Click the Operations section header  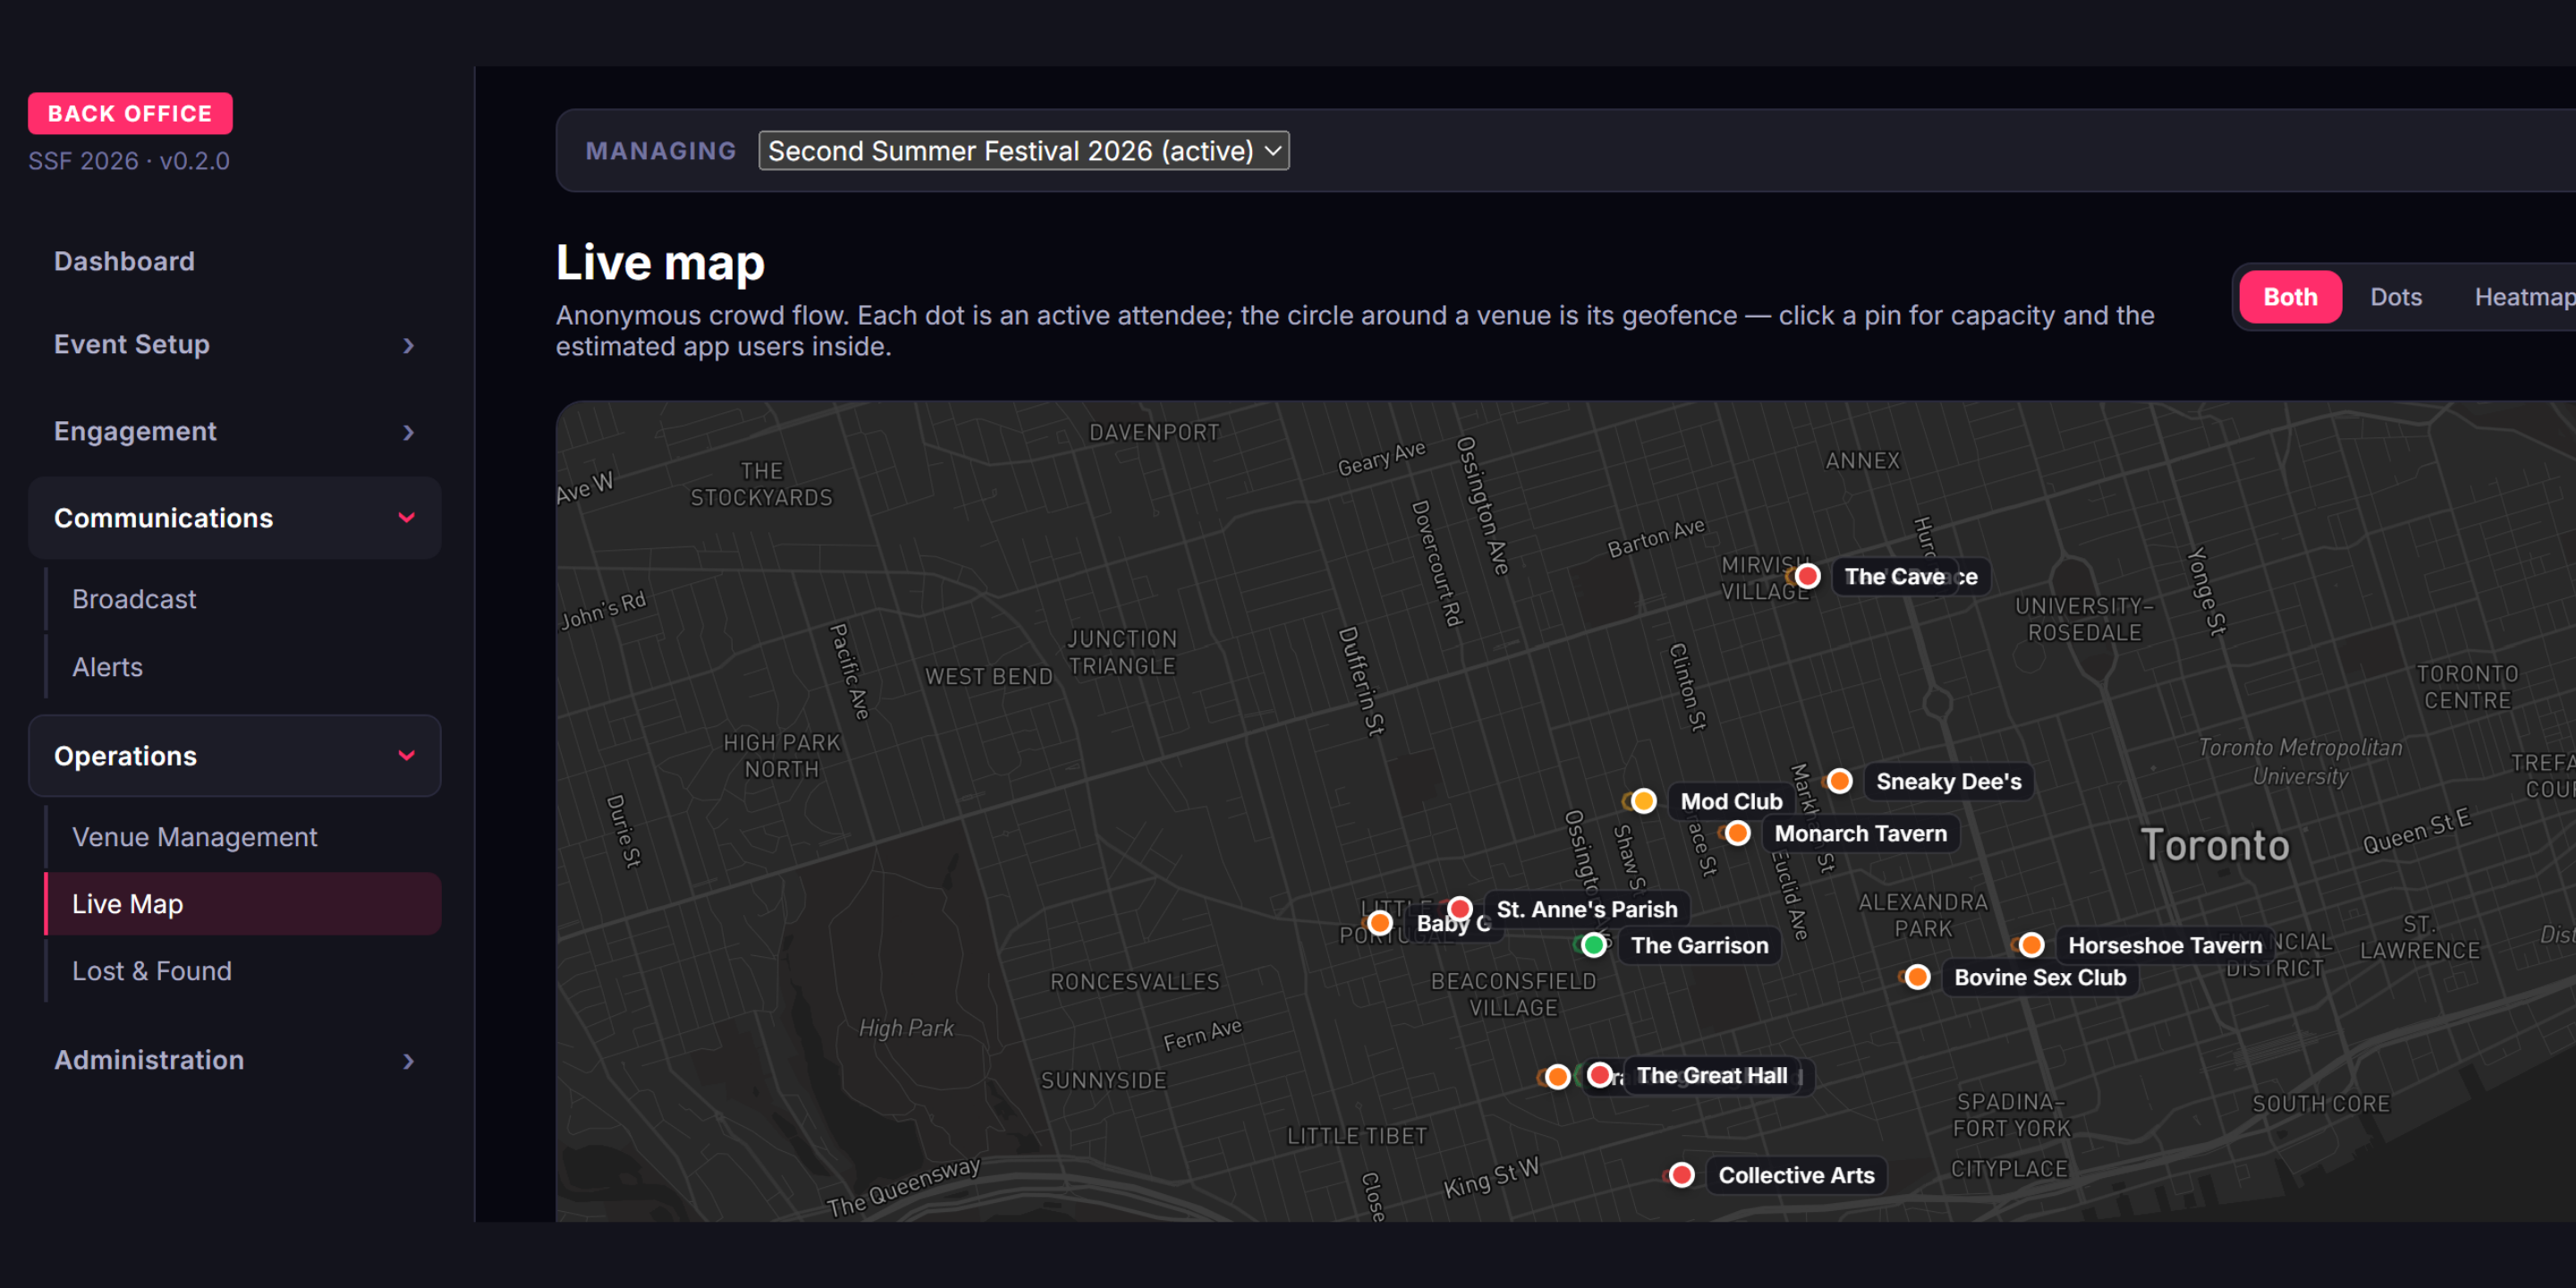pos(235,756)
